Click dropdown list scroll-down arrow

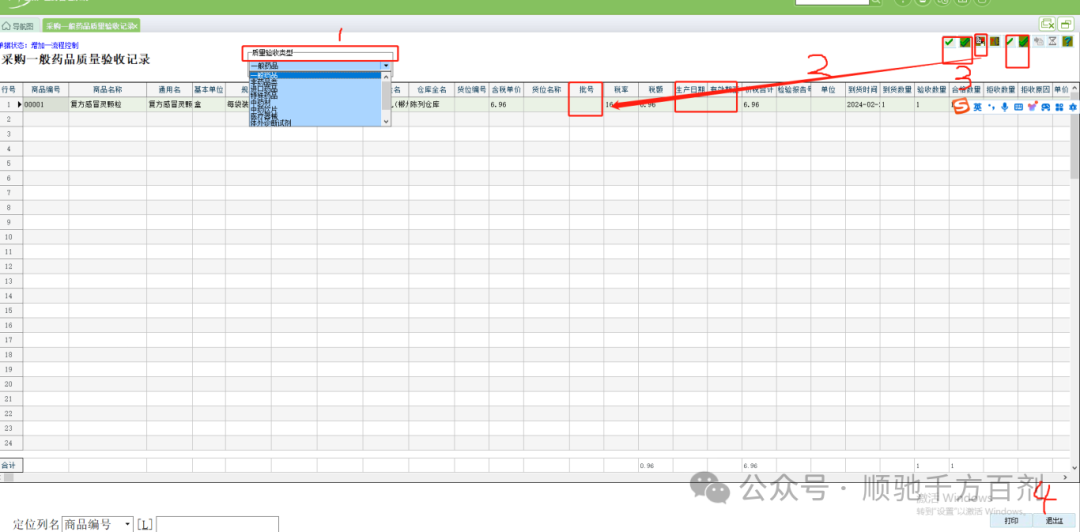click(x=386, y=121)
